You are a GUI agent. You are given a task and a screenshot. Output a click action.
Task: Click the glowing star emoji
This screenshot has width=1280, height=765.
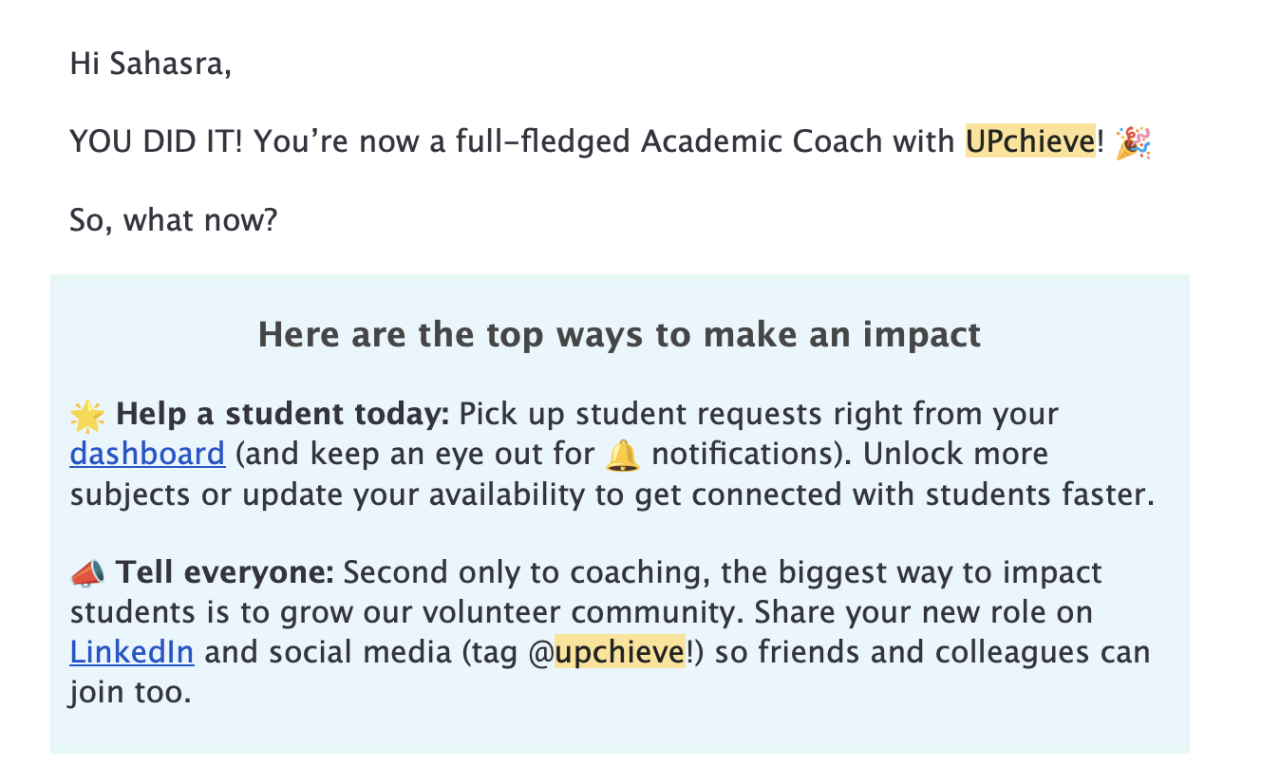(87, 414)
